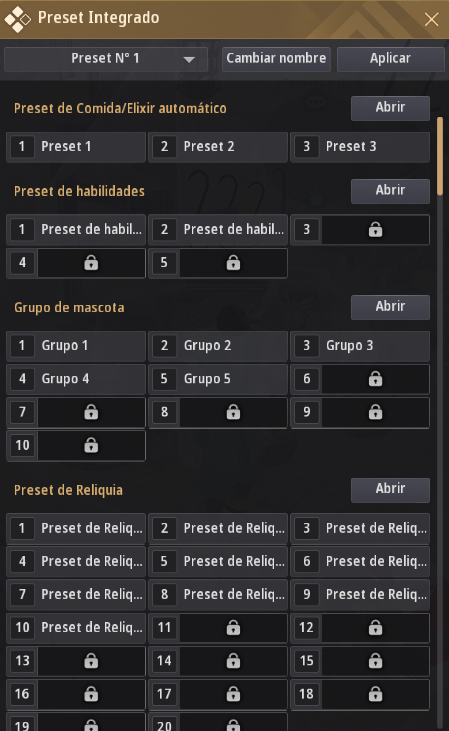The height and width of the screenshot is (731, 449).
Task: Select pet Grupo 4
Action: (x=76, y=379)
